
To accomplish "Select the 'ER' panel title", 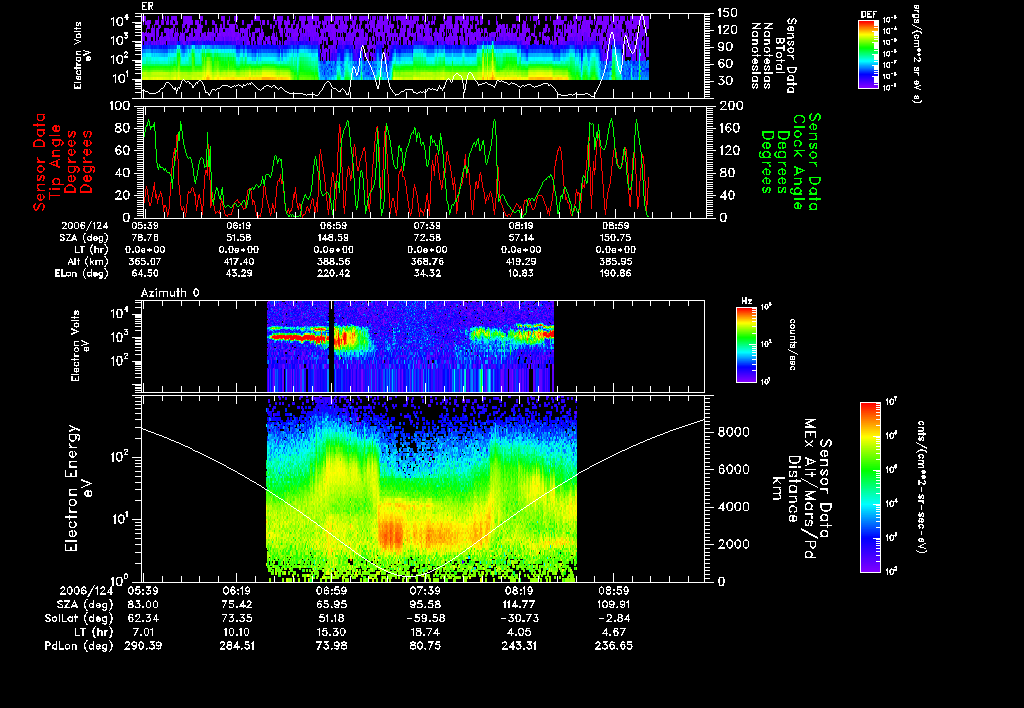I will point(147,7).
